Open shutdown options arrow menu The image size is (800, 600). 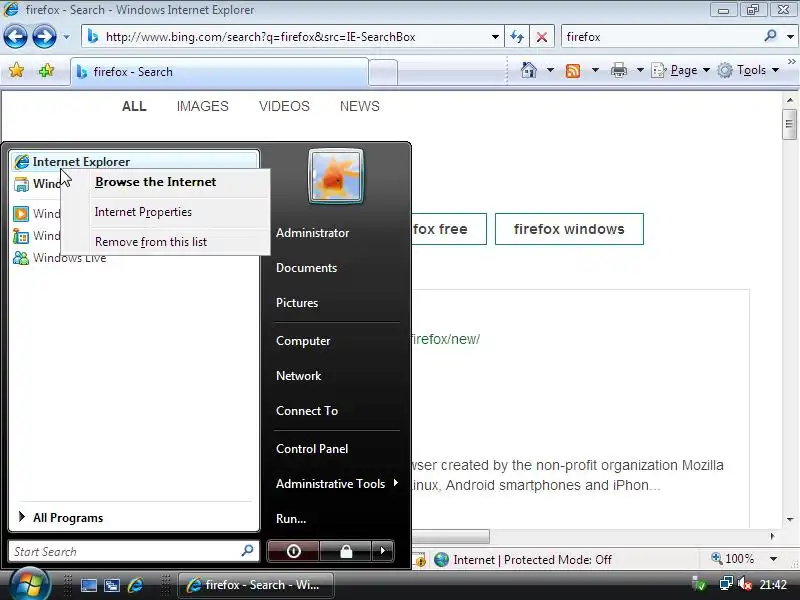click(x=383, y=551)
